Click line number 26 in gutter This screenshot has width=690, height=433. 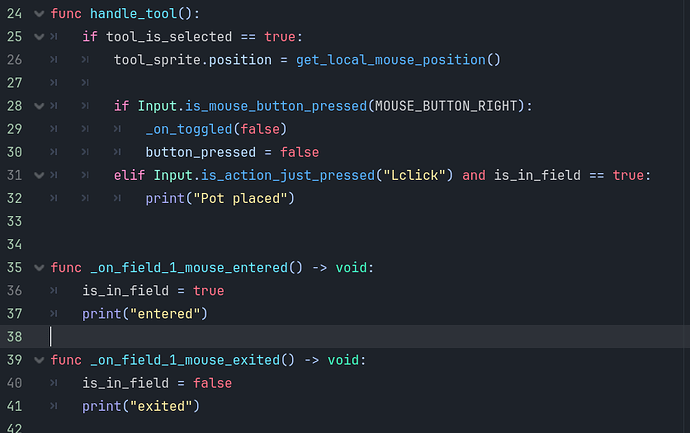[x=15, y=60]
